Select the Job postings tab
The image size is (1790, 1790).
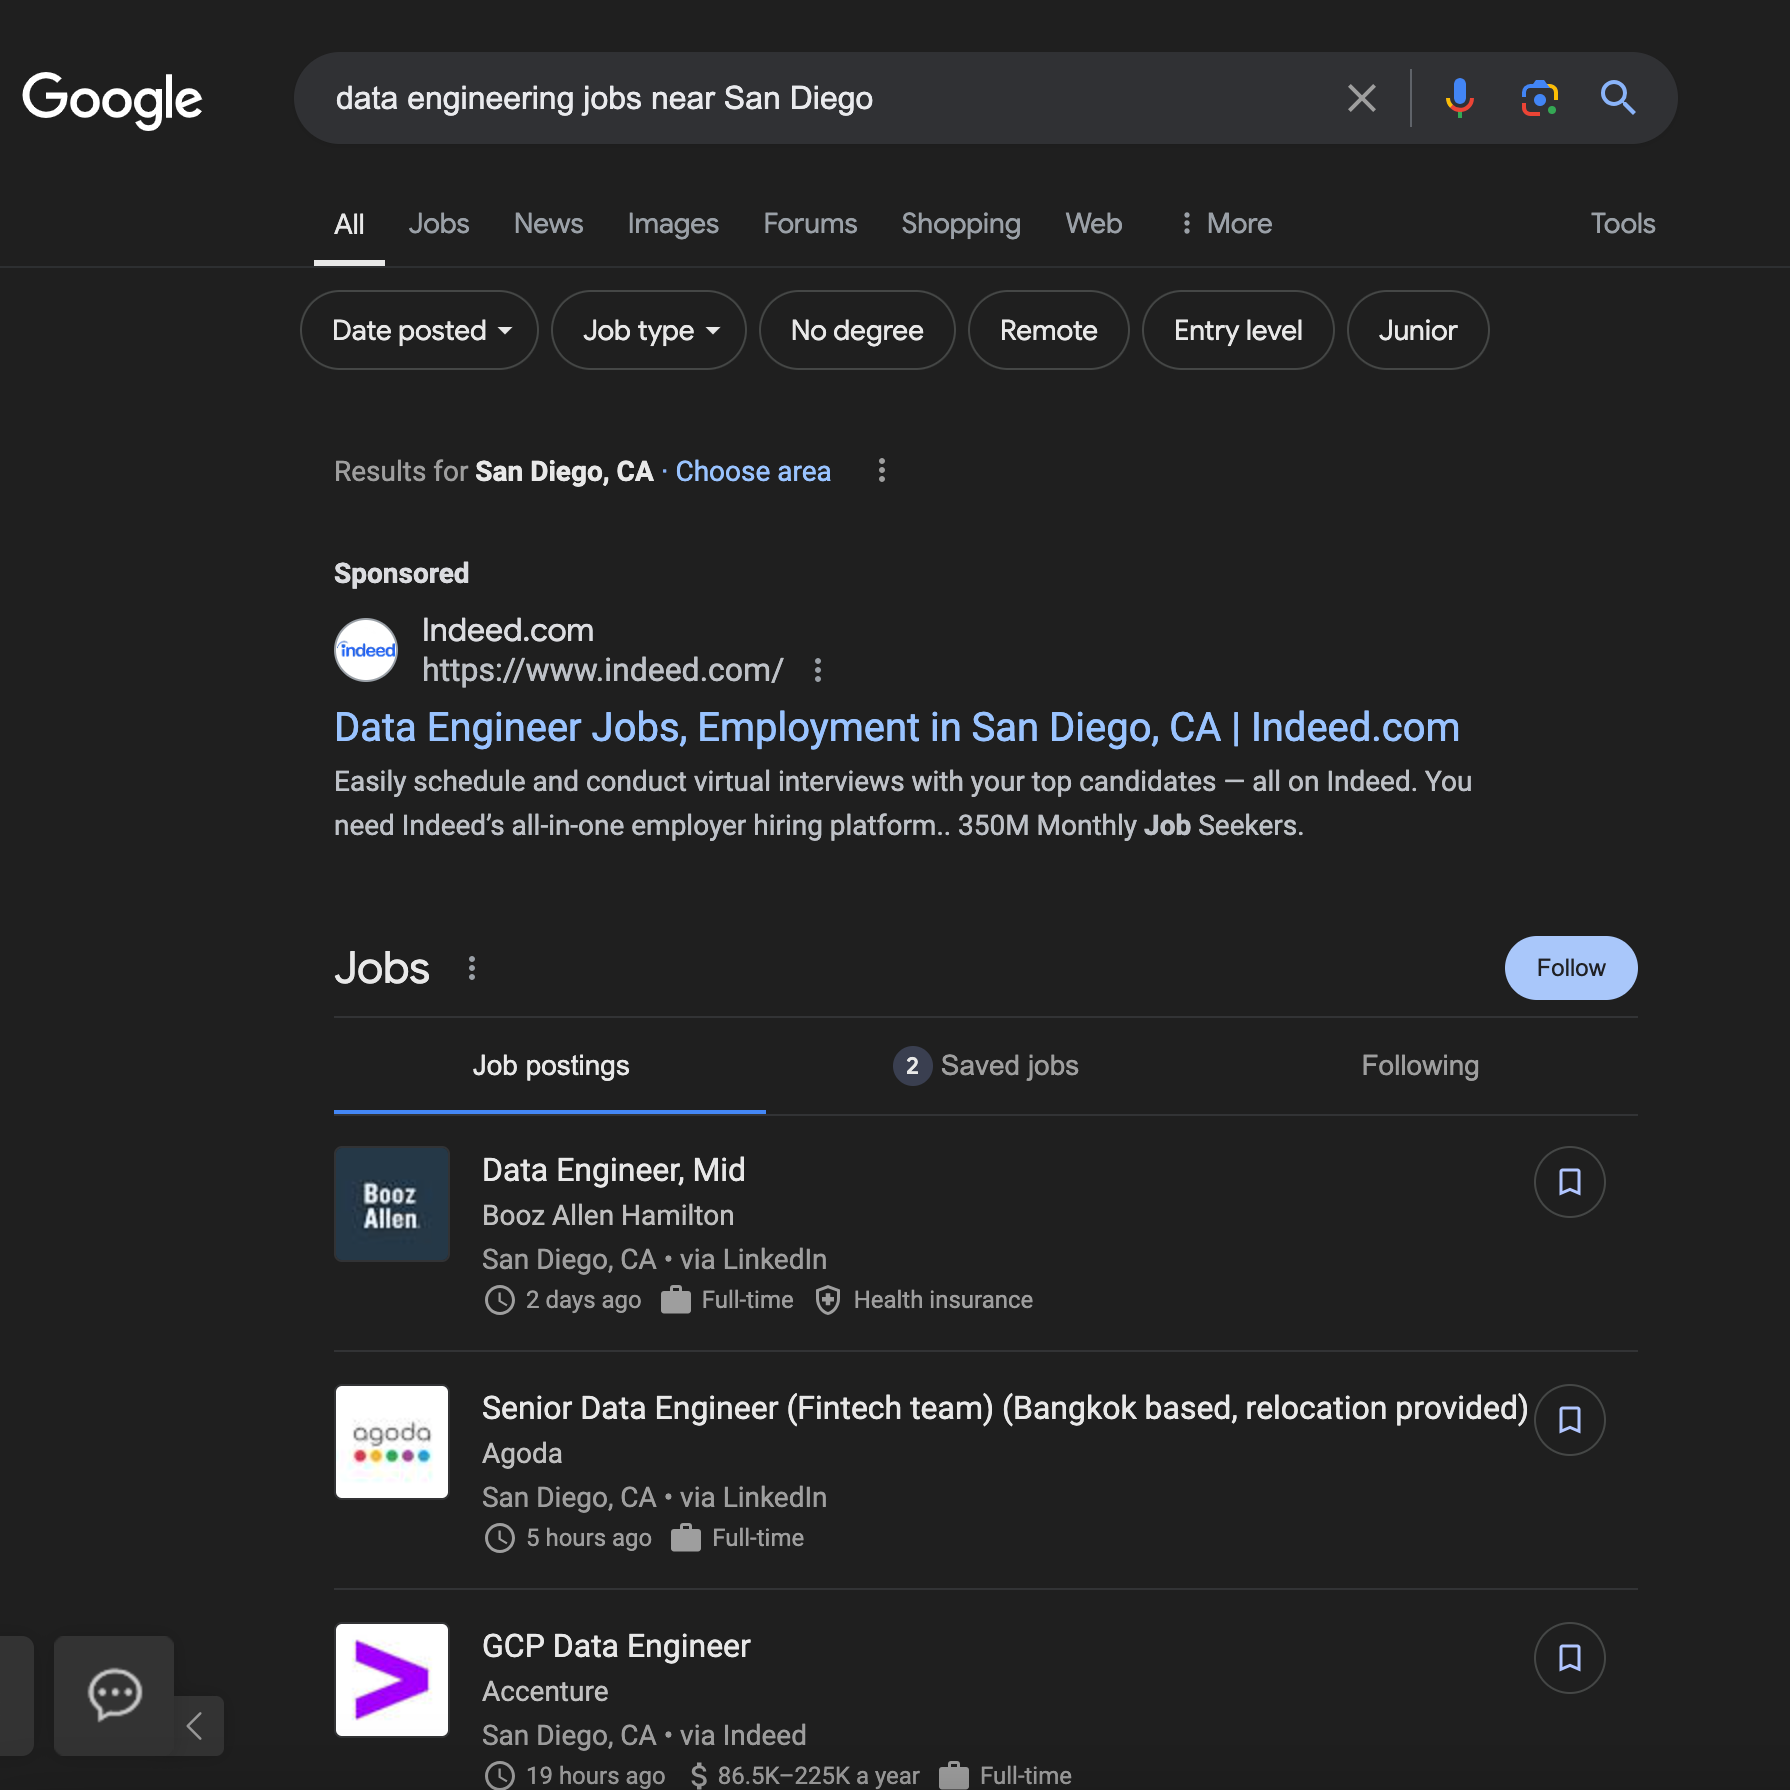pyautogui.click(x=550, y=1066)
